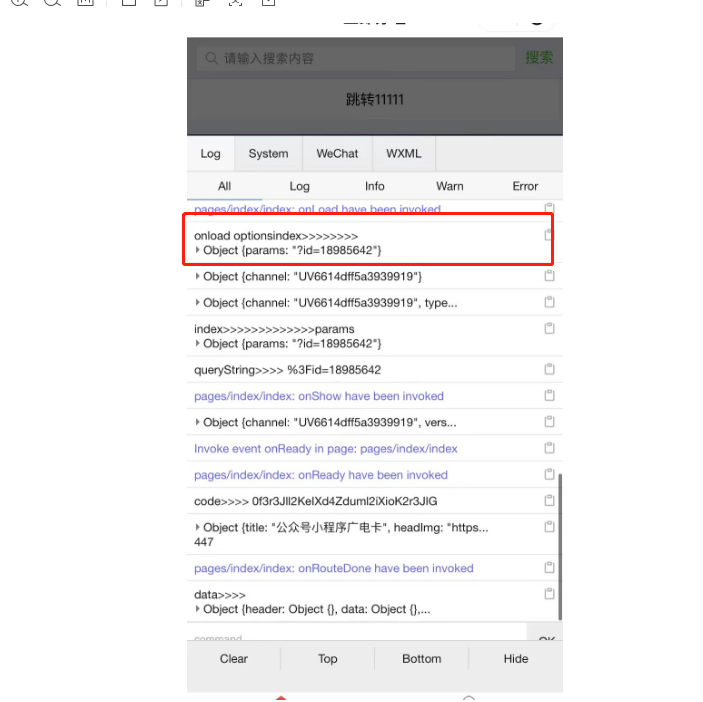Copy the 'onRouteDone have been invoked' entry
This screenshot has width=703, height=702.
click(x=549, y=567)
